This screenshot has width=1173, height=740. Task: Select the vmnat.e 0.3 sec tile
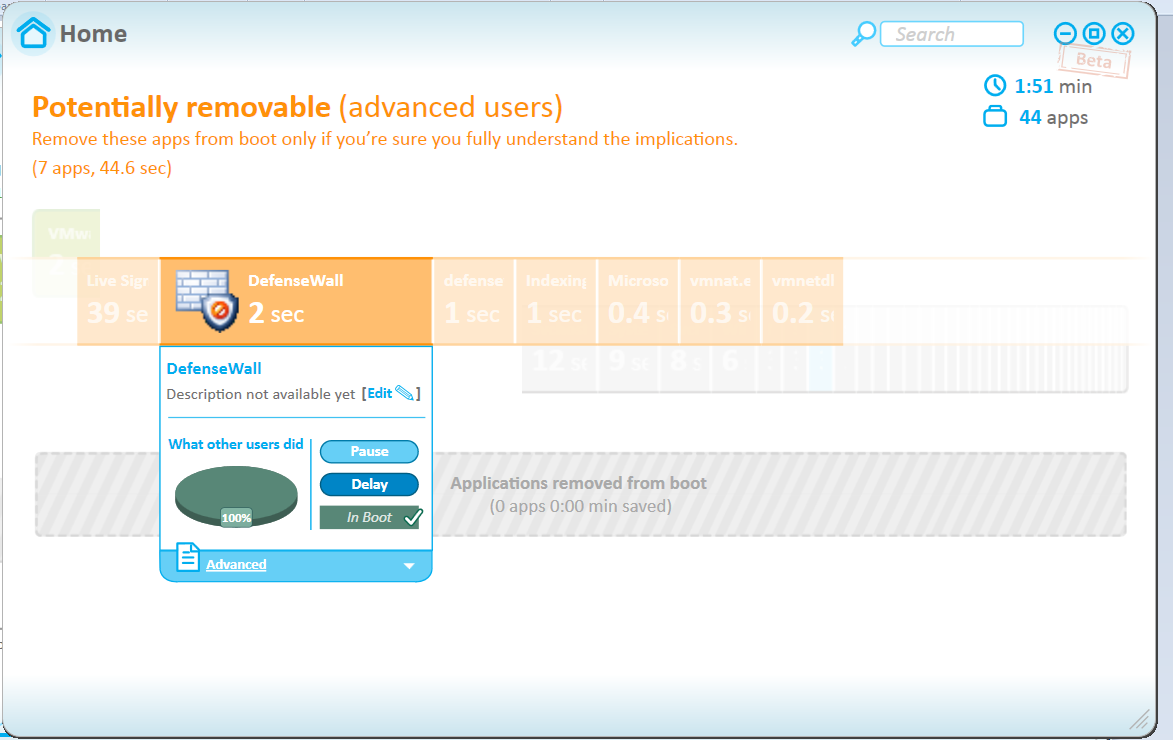(720, 301)
